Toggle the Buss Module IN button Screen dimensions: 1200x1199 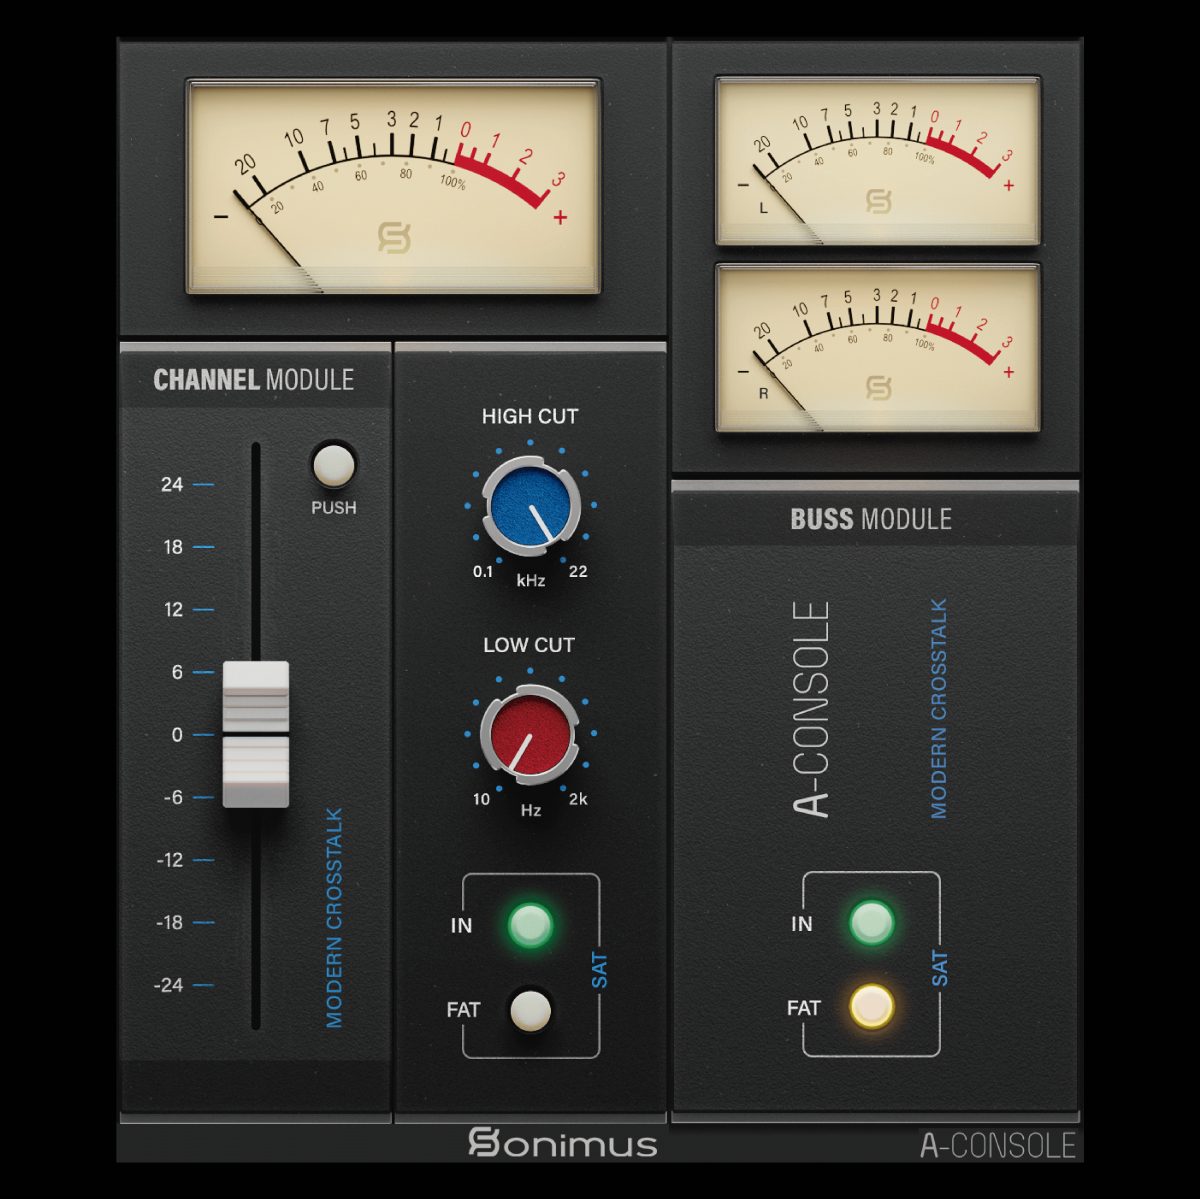coord(871,923)
